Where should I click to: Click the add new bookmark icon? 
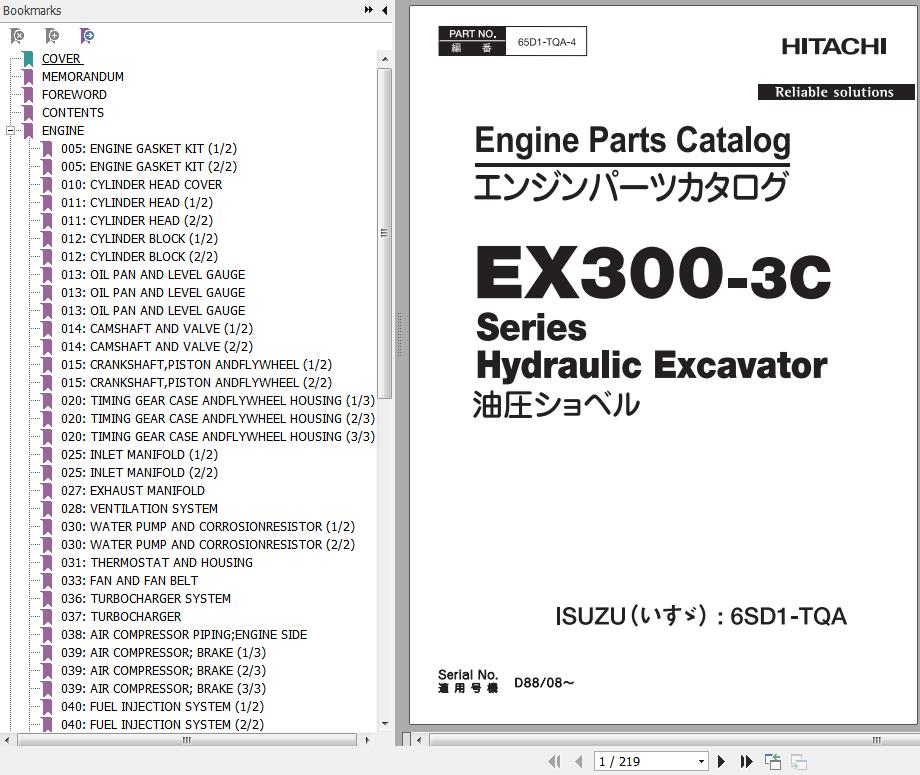(x=52, y=36)
